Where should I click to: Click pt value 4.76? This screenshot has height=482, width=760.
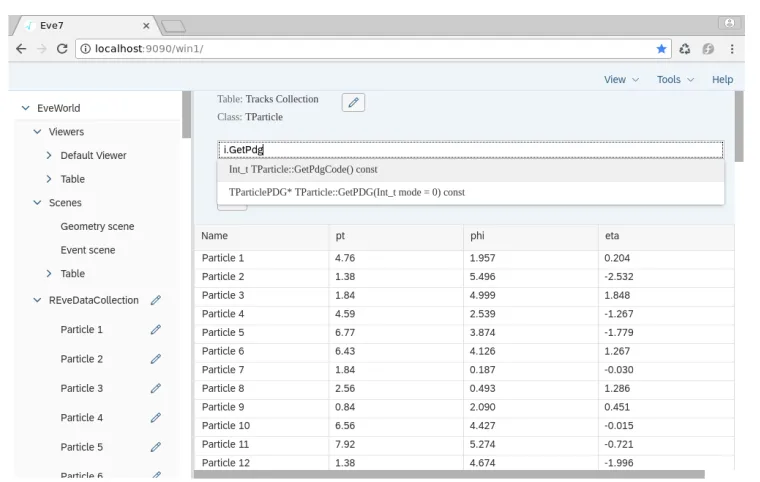pos(345,258)
